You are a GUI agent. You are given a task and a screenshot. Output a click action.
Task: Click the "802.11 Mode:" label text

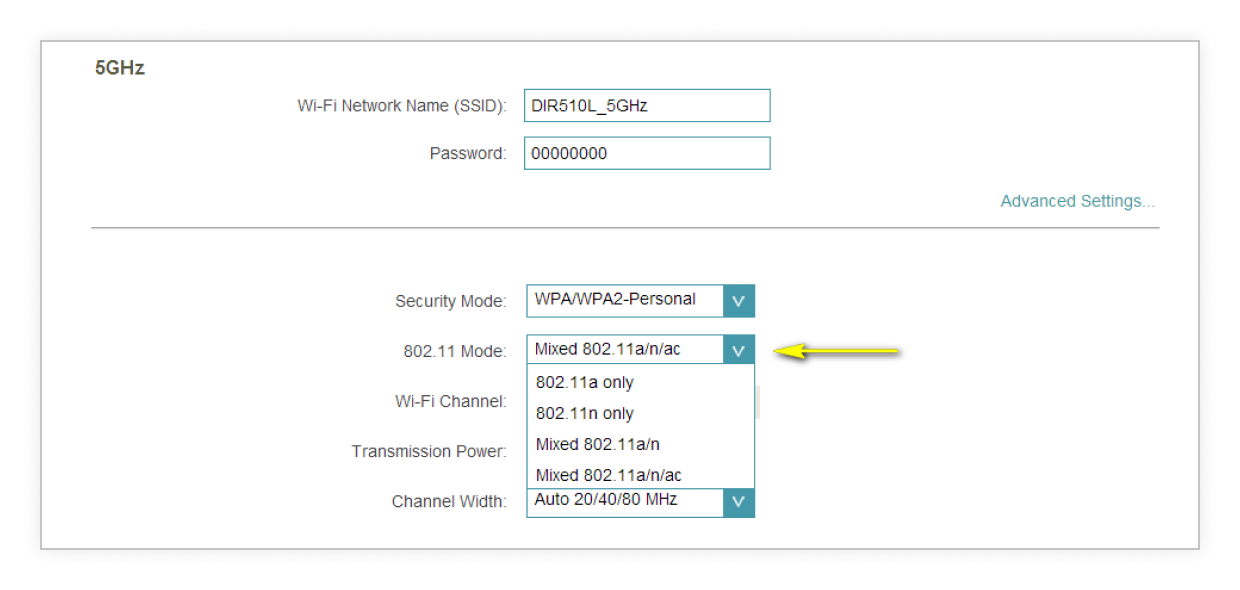pos(454,351)
